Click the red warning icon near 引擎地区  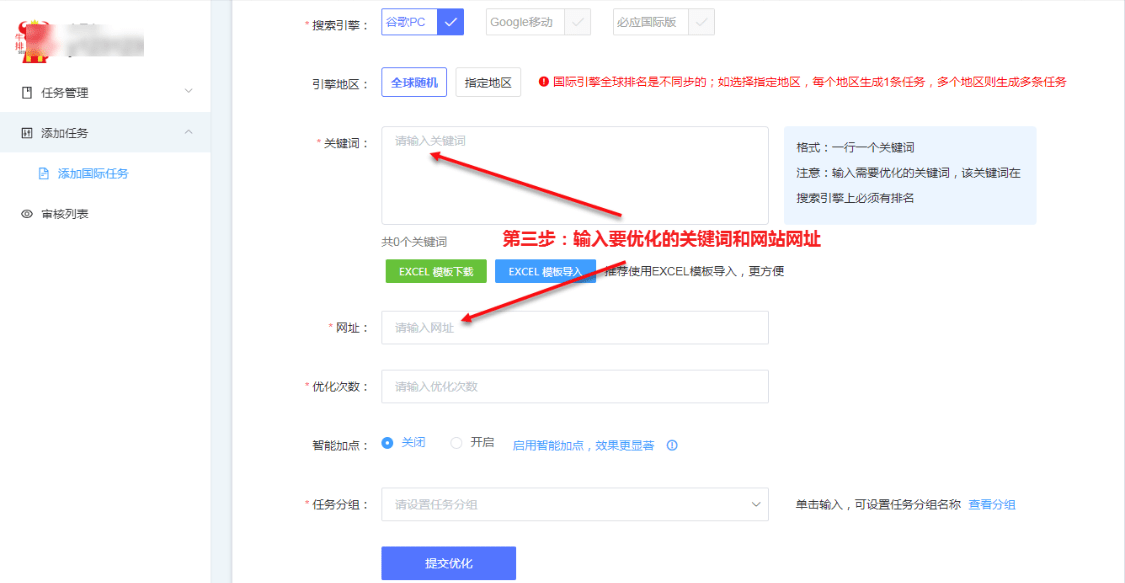point(544,82)
